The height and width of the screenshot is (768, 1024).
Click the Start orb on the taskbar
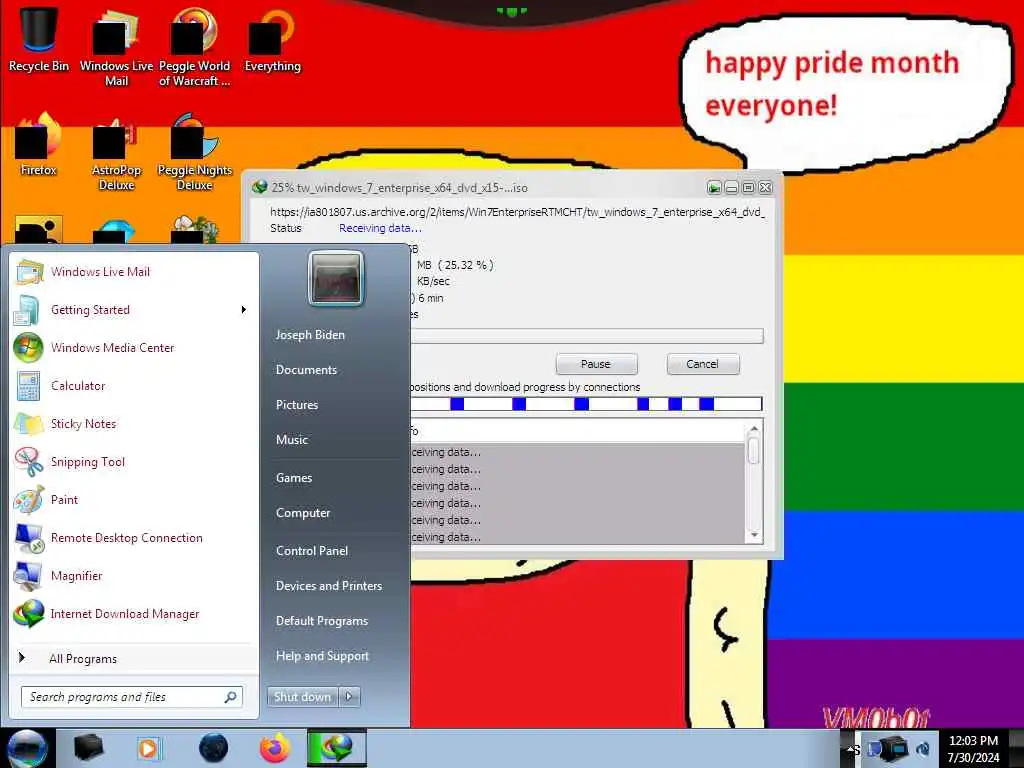click(x=27, y=748)
